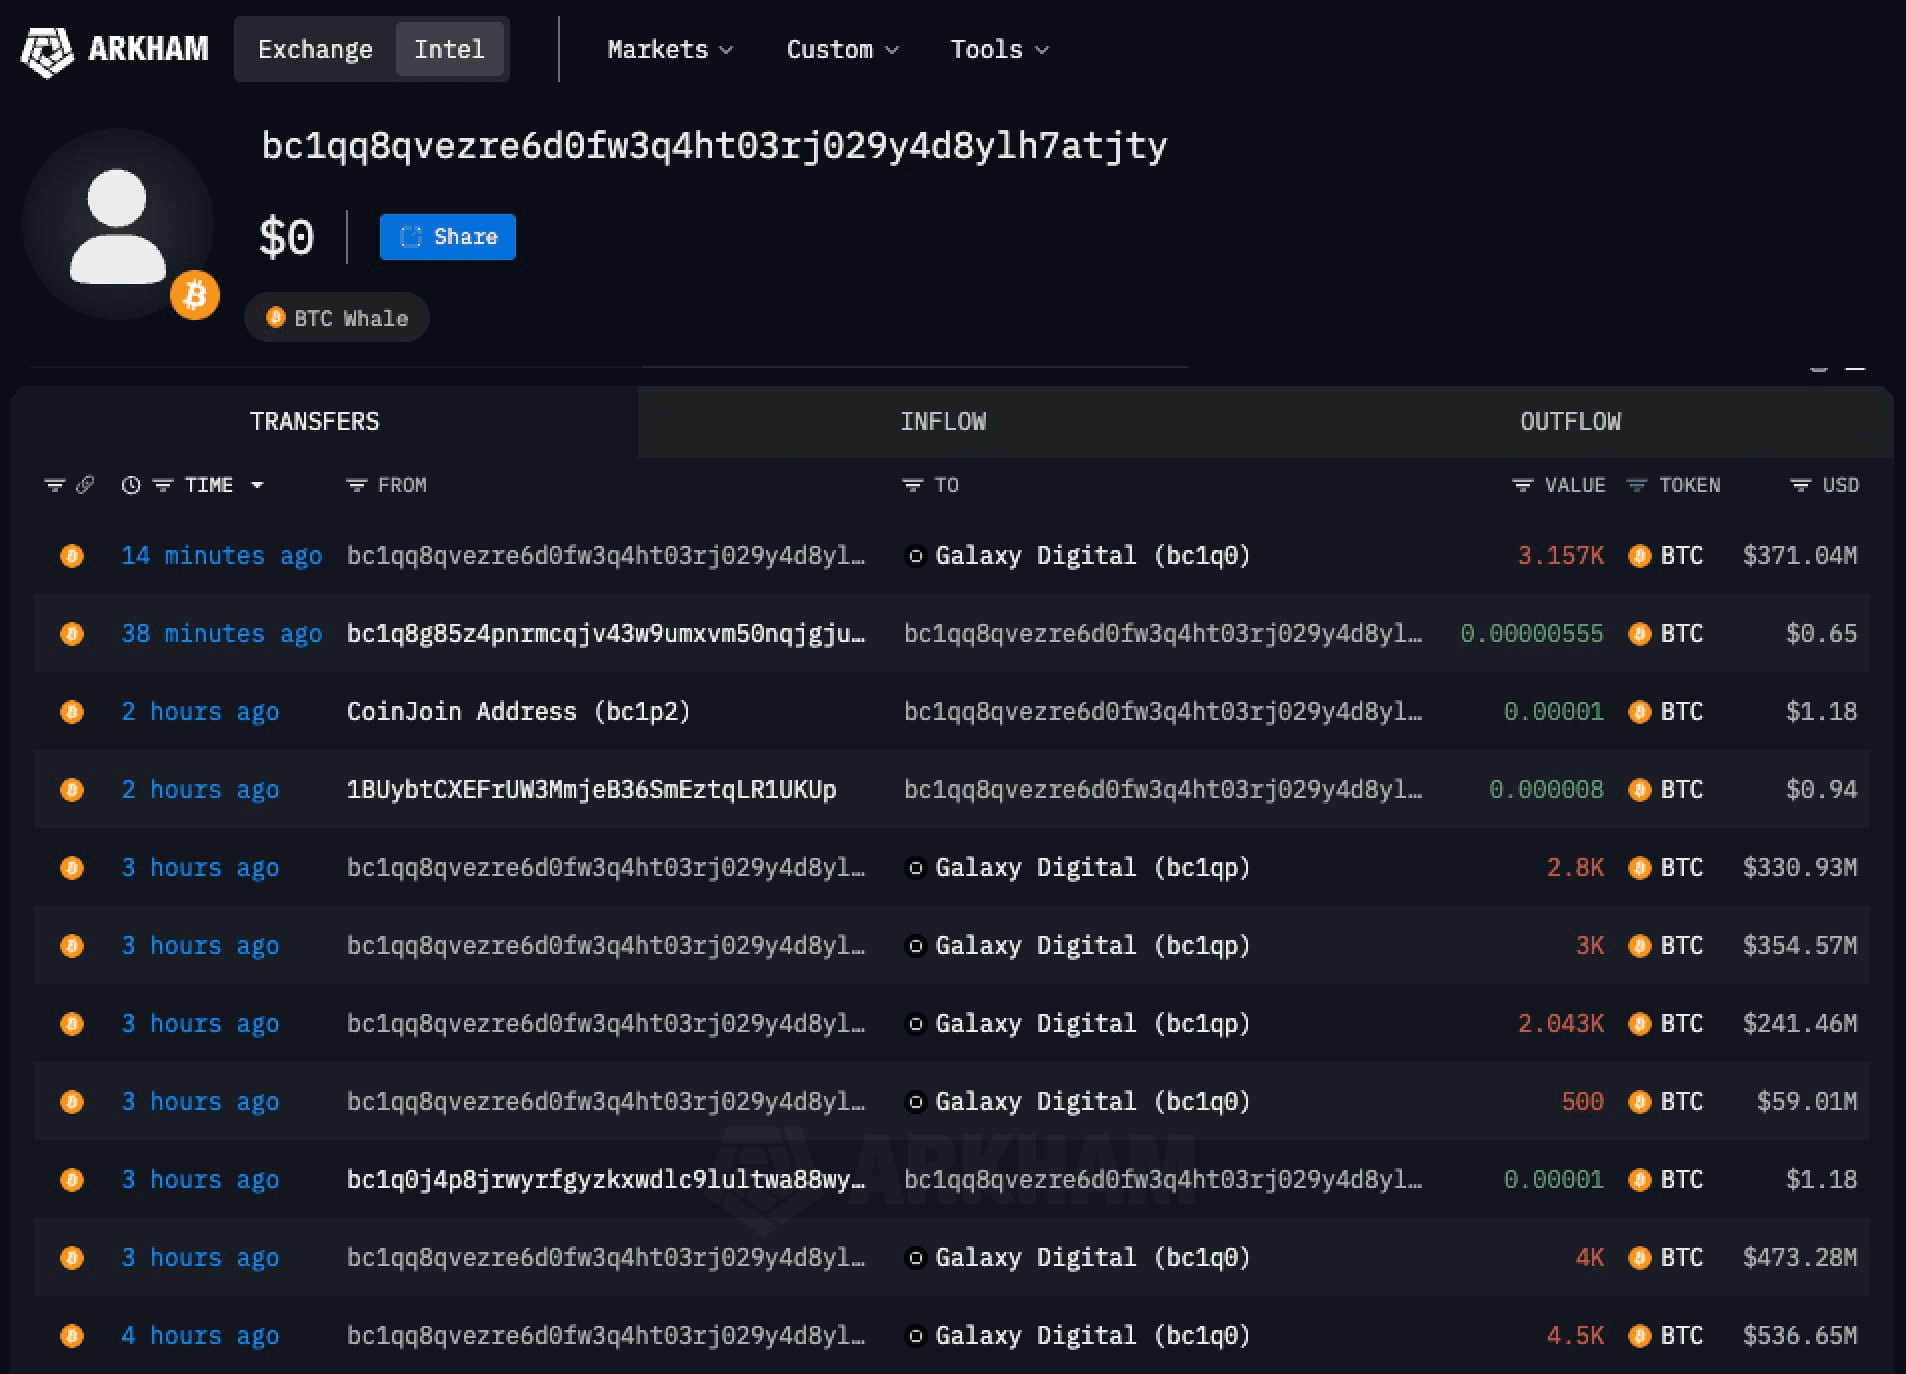Click Galaxy Digital (bc1q0) in $59.01M row
1906x1374 pixels.
[1093, 1102]
